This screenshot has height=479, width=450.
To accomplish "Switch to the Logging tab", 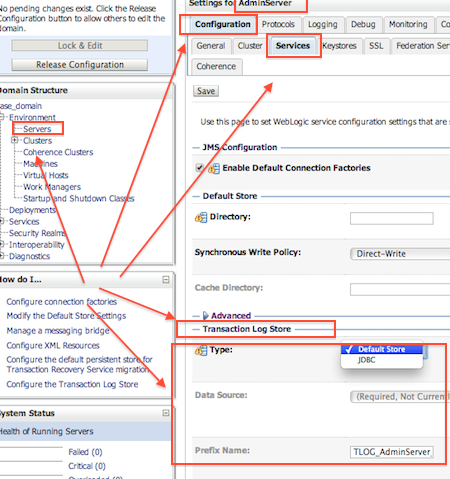I will point(323,24).
